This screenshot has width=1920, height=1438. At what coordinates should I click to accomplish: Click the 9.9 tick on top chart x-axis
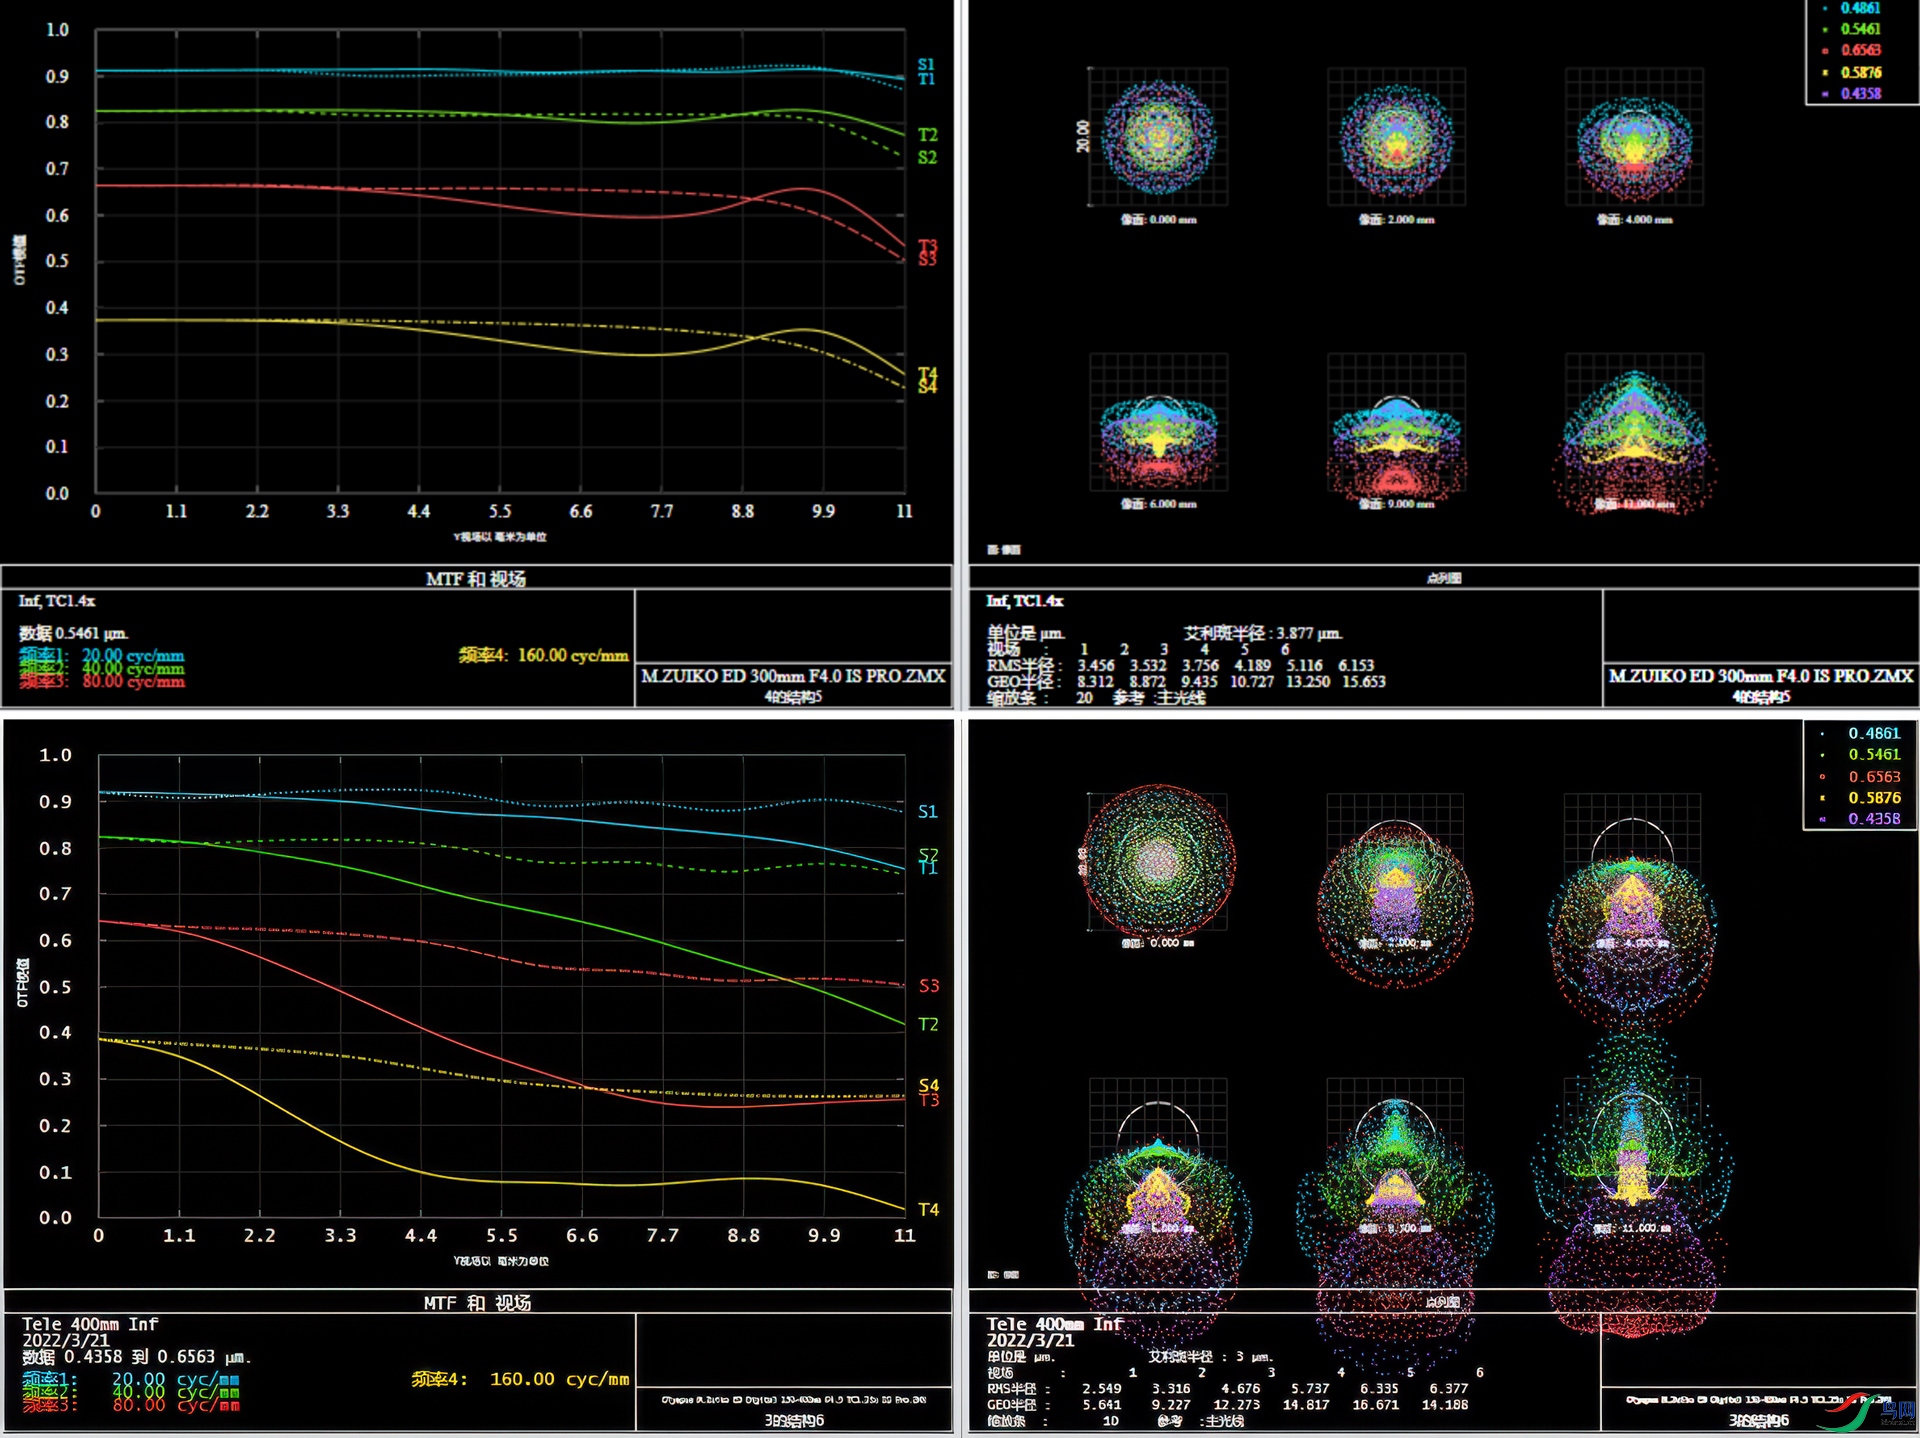coord(822,511)
